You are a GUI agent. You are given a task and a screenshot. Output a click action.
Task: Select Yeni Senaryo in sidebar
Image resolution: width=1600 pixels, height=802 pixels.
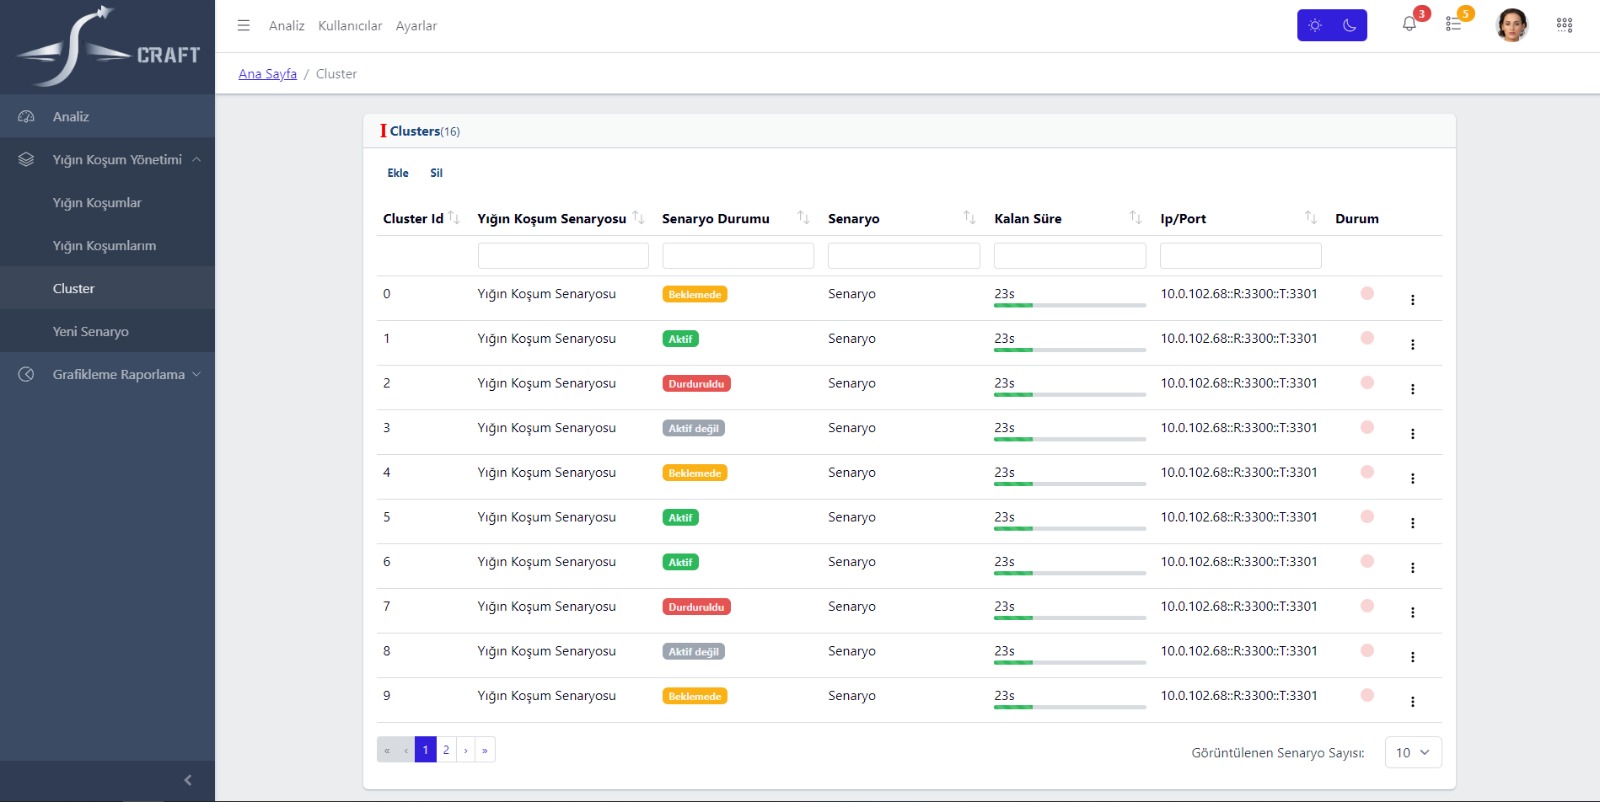(91, 332)
